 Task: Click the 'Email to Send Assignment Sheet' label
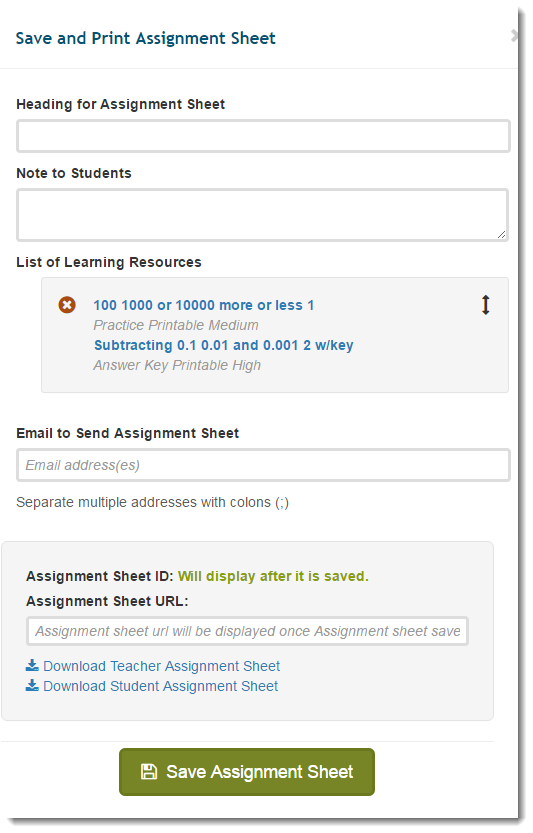[128, 433]
